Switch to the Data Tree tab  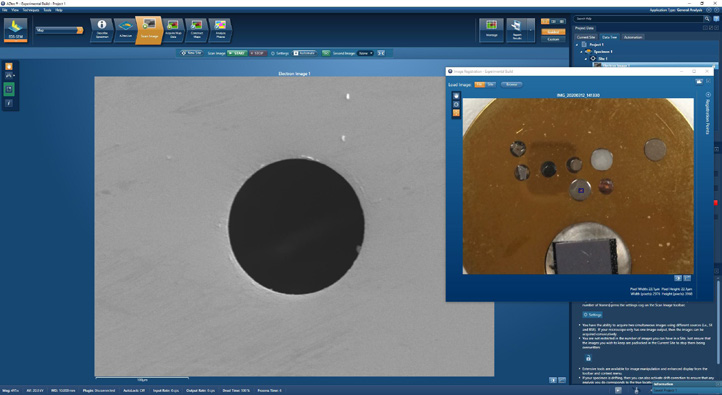(609, 37)
